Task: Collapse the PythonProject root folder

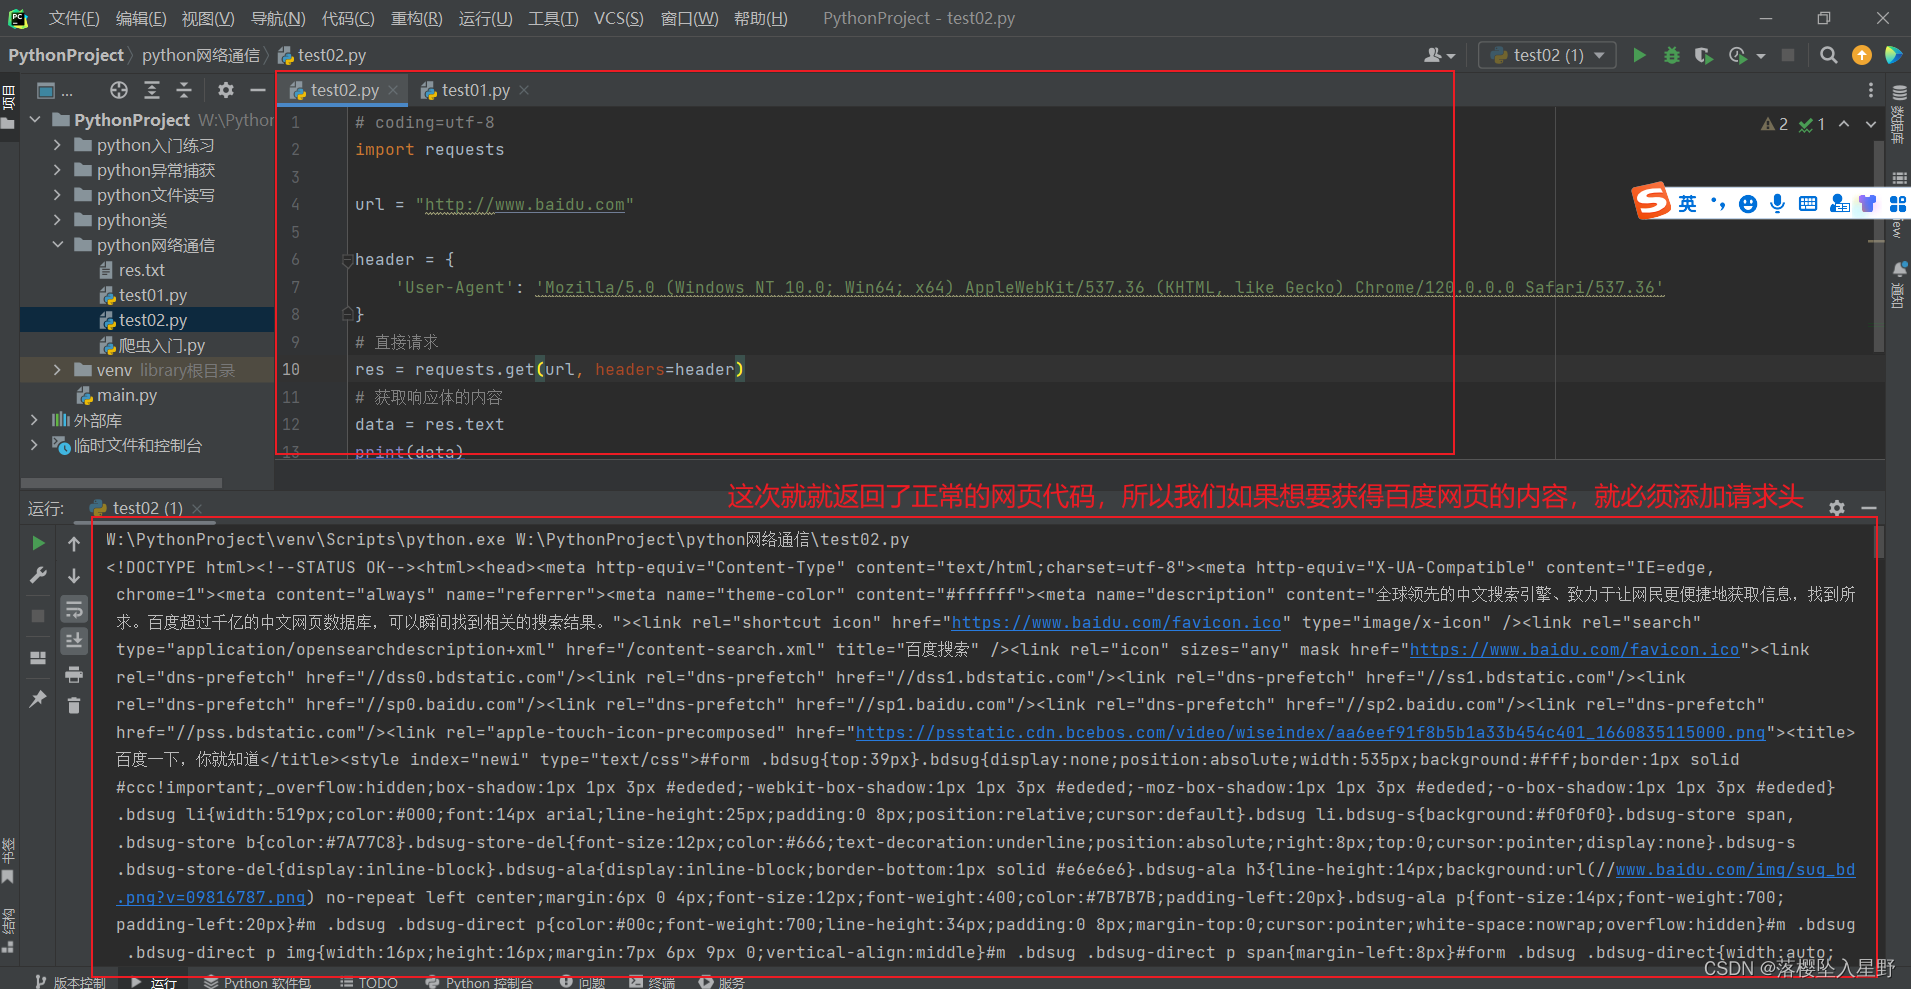Action: [x=36, y=120]
